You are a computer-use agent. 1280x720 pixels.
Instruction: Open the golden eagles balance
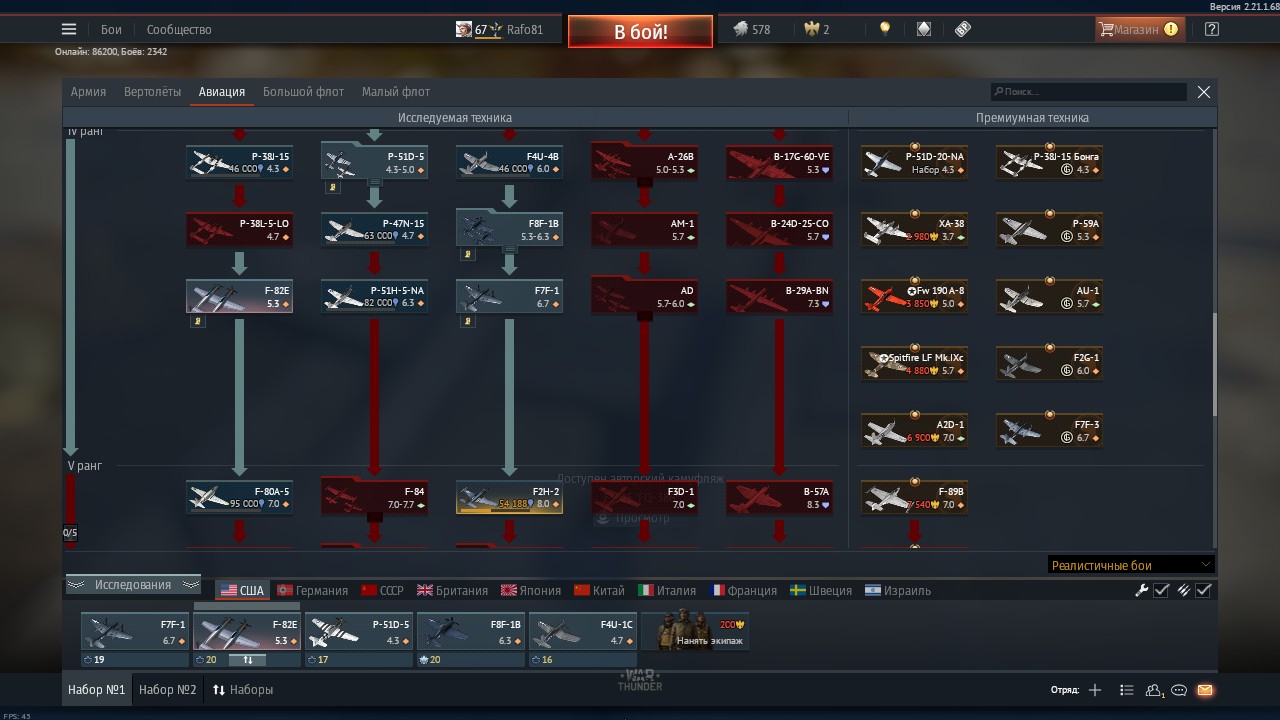pos(817,29)
